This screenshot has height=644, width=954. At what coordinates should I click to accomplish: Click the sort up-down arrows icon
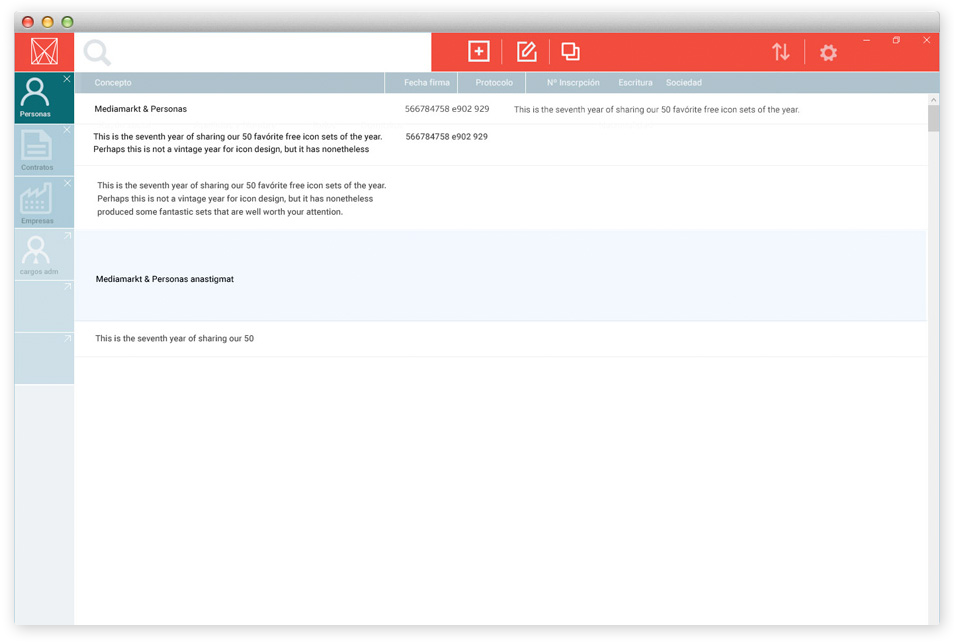click(x=780, y=52)
